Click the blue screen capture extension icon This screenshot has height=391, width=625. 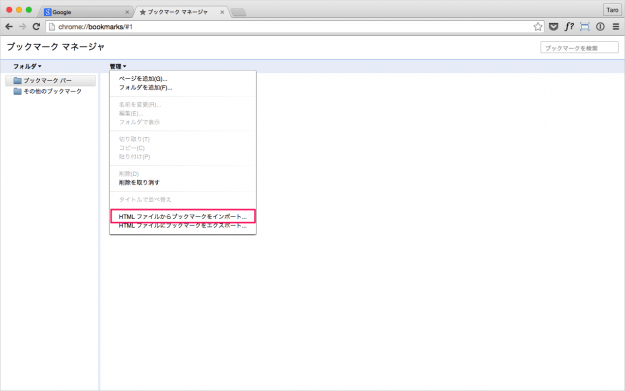click(x=584, y=27)
